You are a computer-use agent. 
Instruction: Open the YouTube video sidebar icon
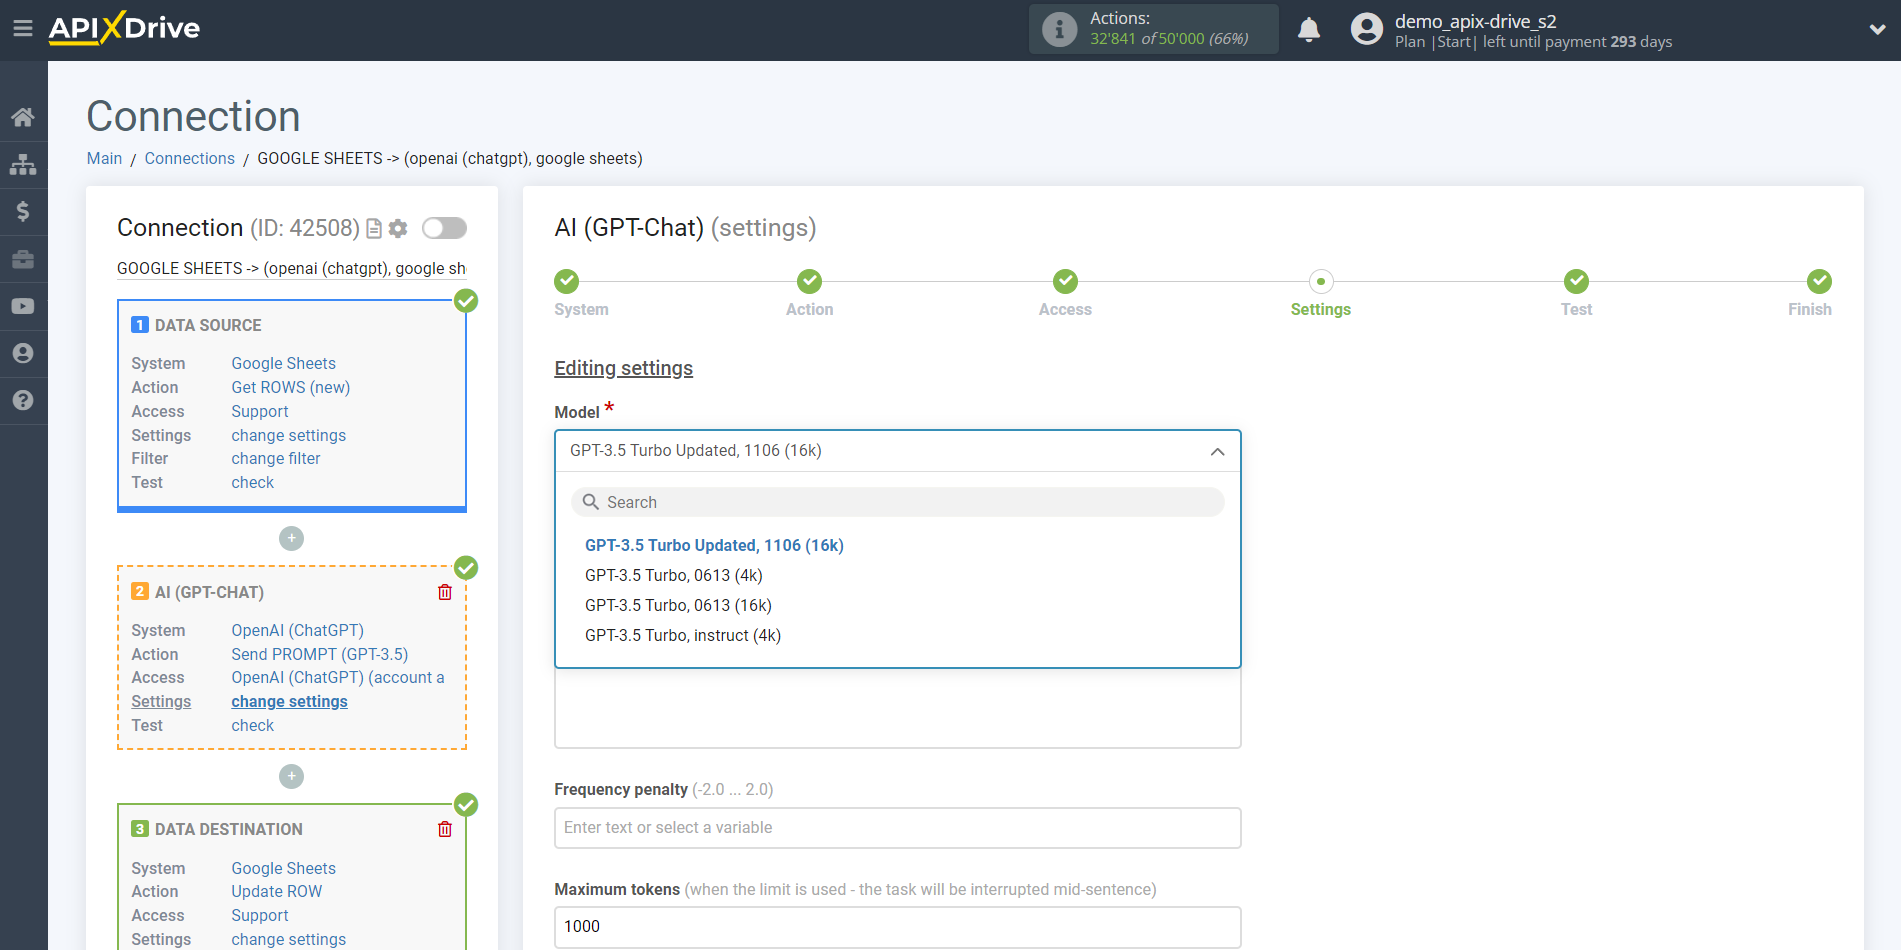pos(23,306)
